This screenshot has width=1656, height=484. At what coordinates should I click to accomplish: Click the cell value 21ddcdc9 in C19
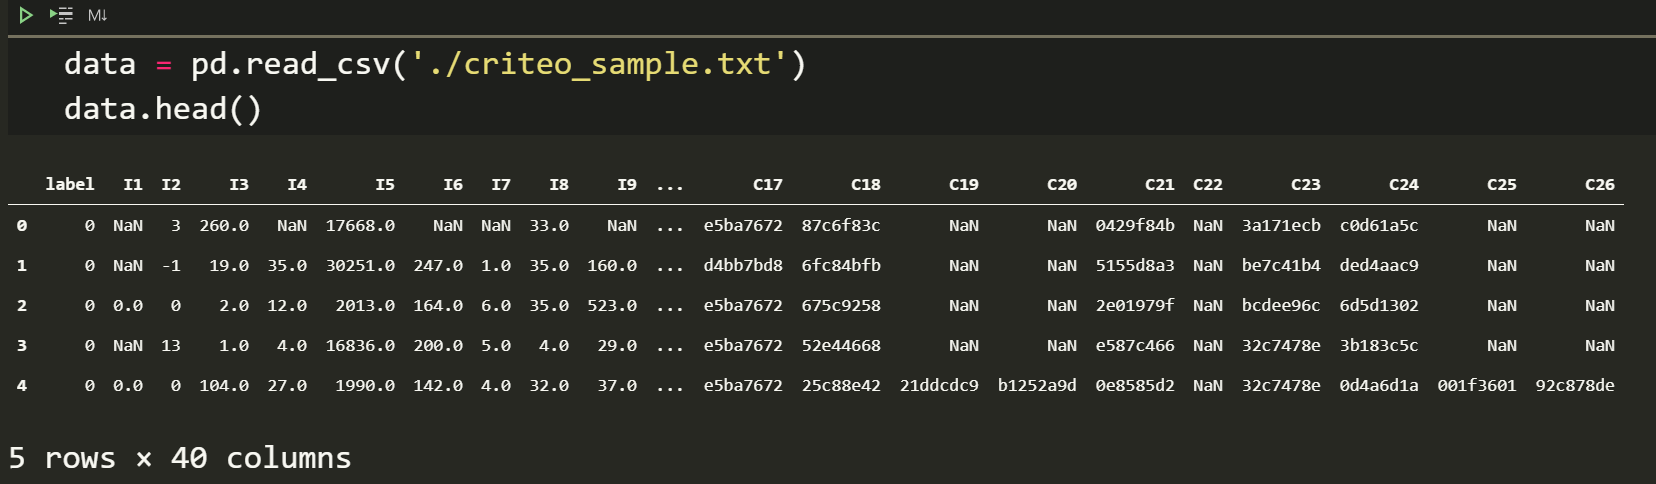point(939,386)
